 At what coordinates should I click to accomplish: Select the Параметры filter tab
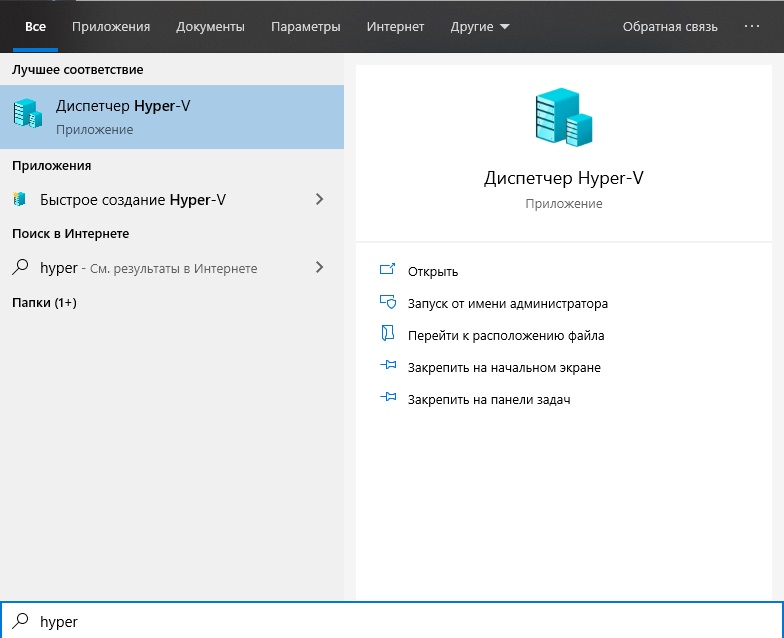click(306, 27)
